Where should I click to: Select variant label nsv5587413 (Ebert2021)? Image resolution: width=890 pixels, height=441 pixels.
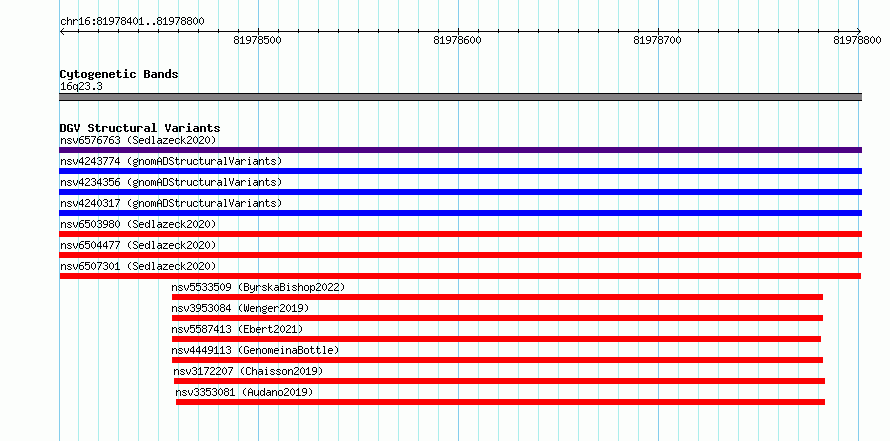pos(237,329)
